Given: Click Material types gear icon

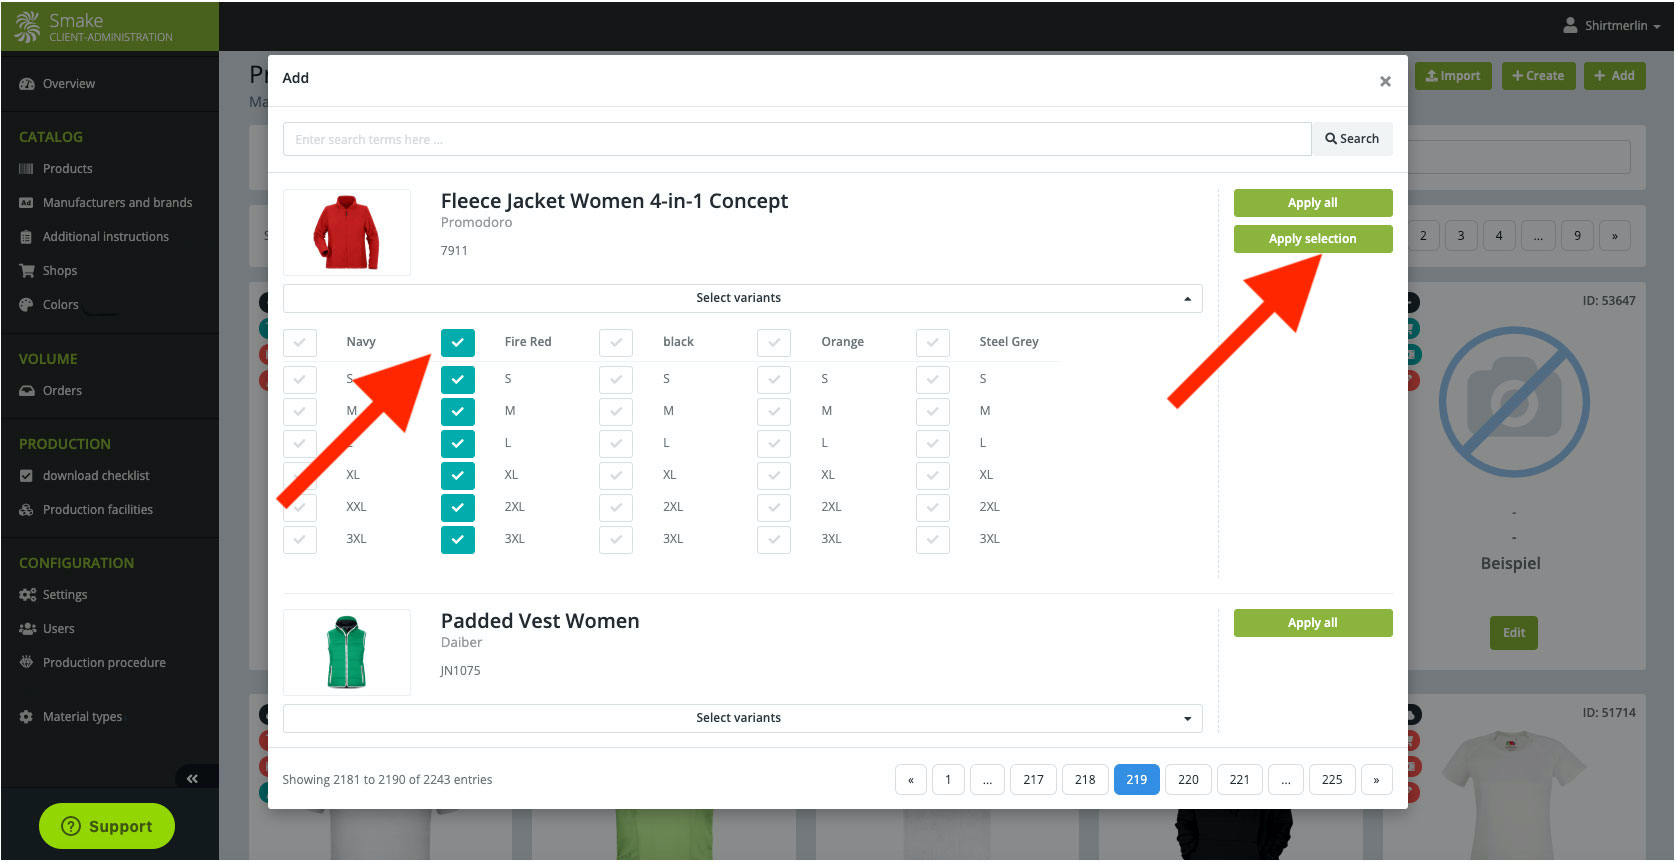Looking at the screenshot, I should tap(27, 717).
